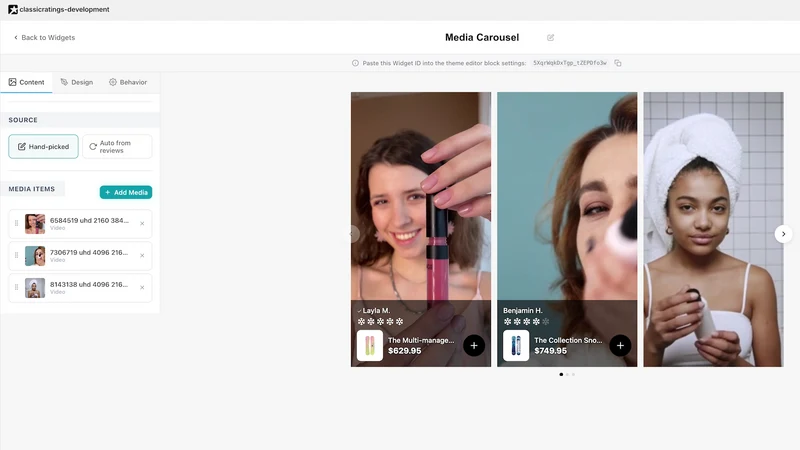Click the $749.95 price text

coord(551,351)
